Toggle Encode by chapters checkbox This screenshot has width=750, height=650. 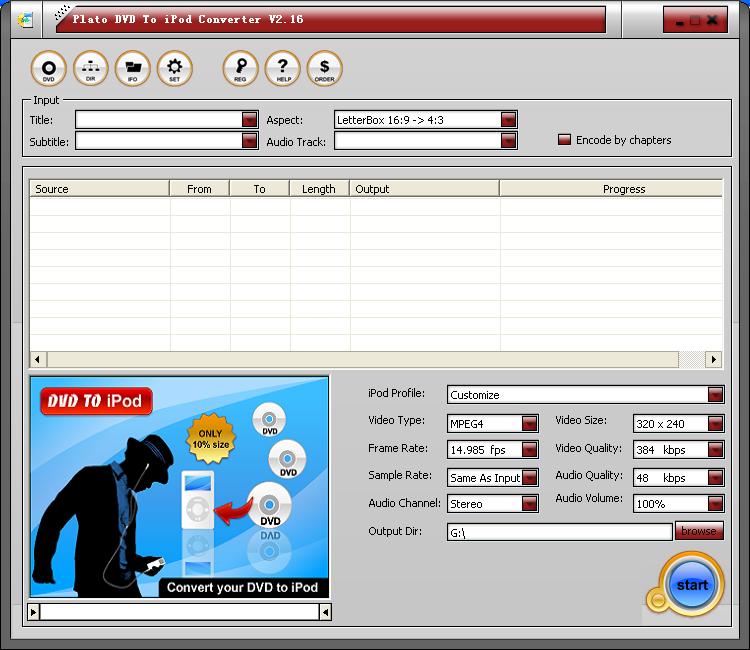click(564, 140)
